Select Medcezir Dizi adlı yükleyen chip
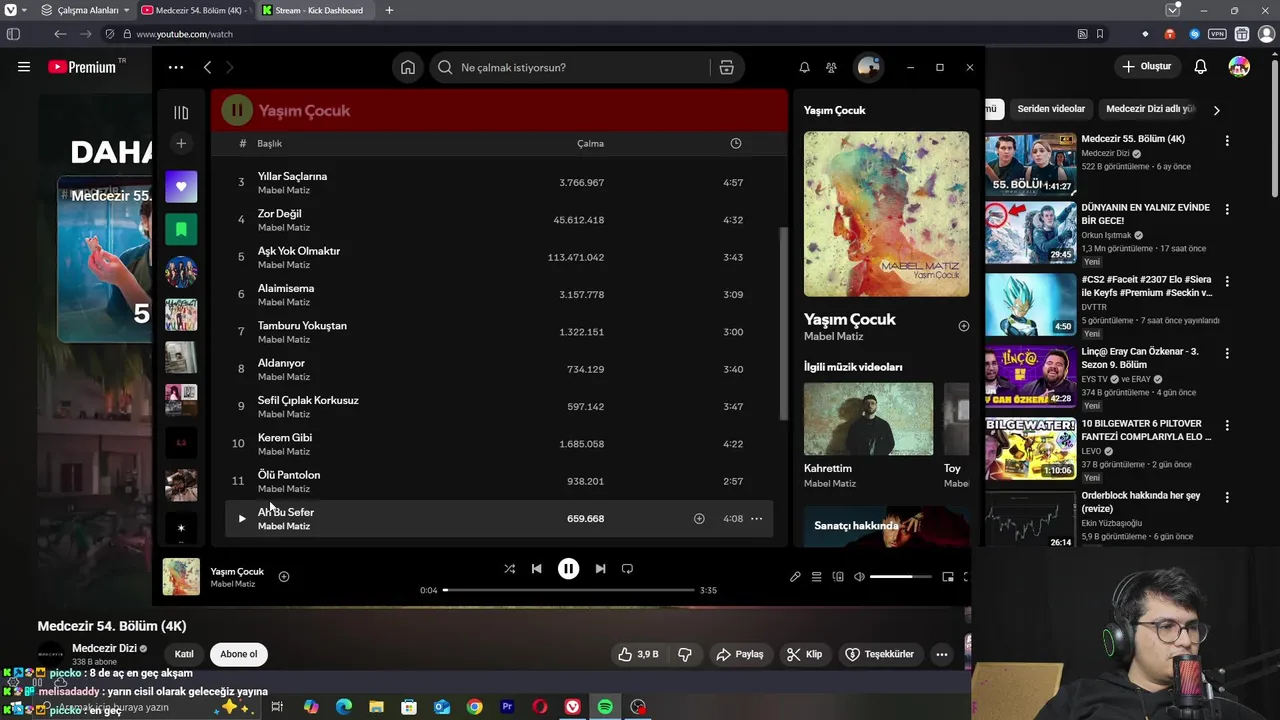The height and width of the screenshot is (720, 1280). (1148, 109)
